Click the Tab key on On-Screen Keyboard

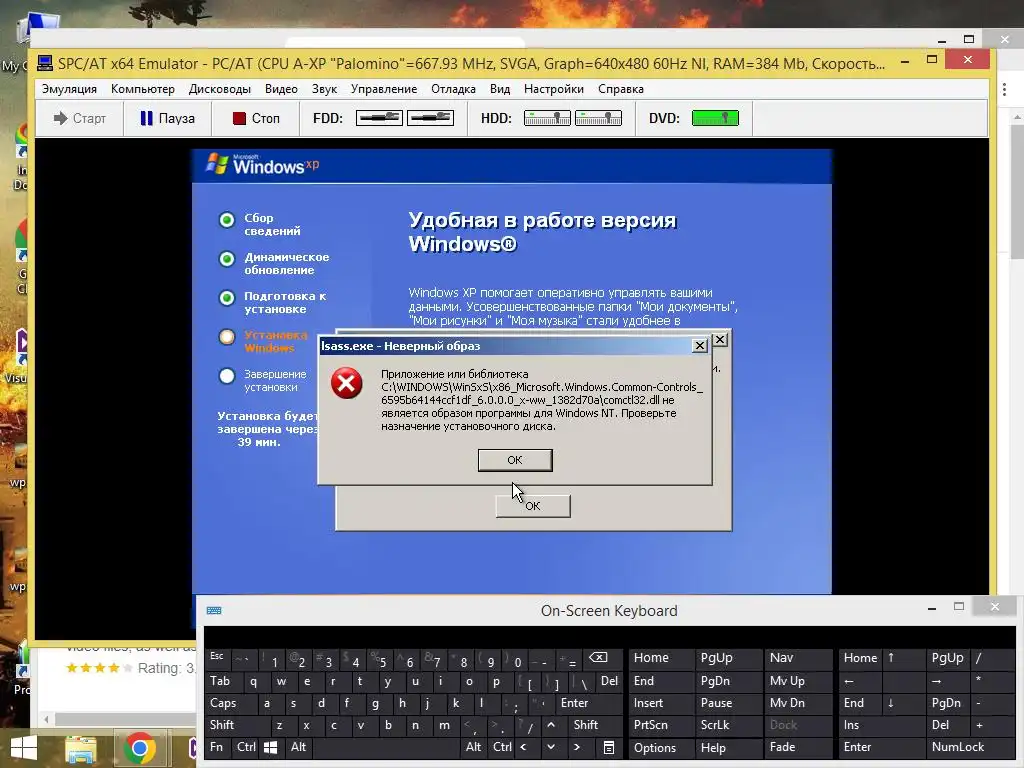[x=221, y=681]
